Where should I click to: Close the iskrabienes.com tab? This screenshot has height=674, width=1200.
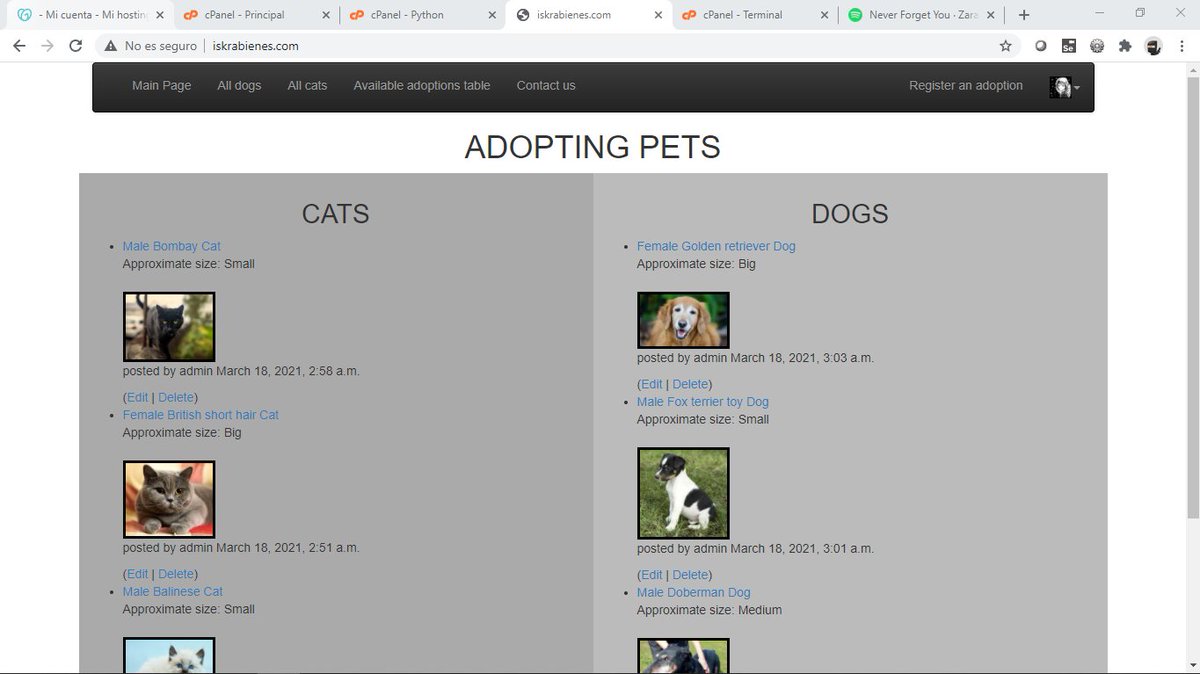[x=657, y=15]
